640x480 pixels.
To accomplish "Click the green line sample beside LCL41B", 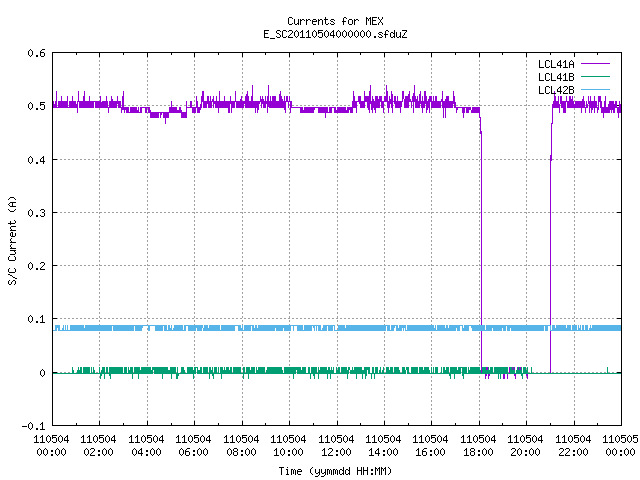I will coord(595,76).
